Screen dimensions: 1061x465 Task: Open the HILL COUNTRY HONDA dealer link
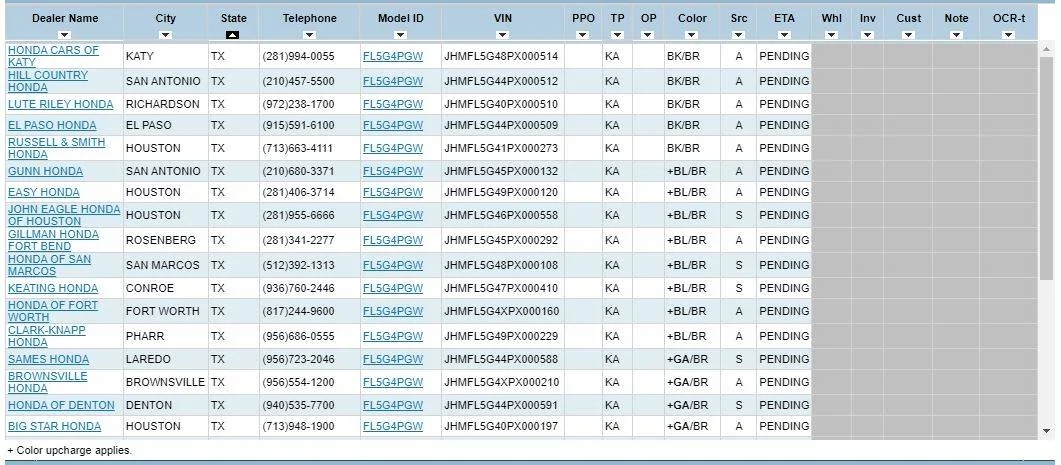[47, 81]
